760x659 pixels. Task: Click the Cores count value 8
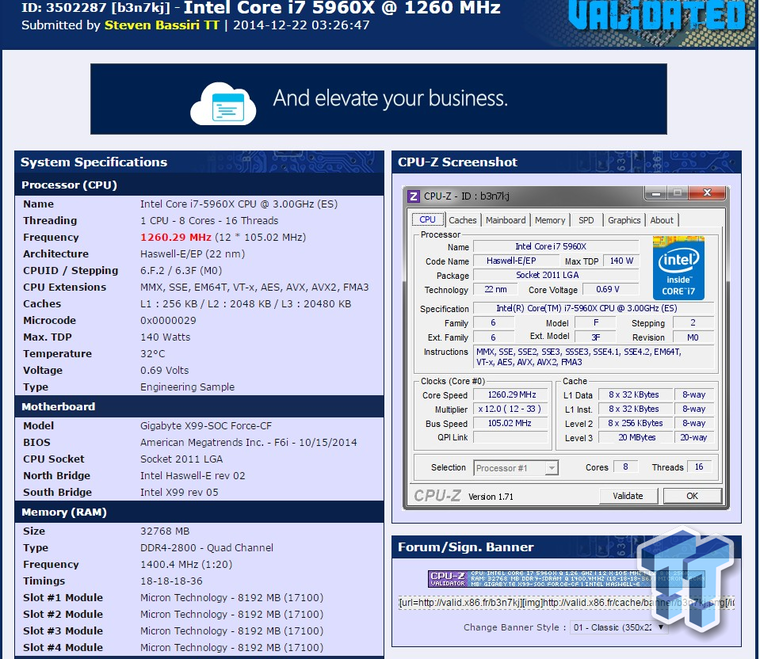(x=625, y=467)
